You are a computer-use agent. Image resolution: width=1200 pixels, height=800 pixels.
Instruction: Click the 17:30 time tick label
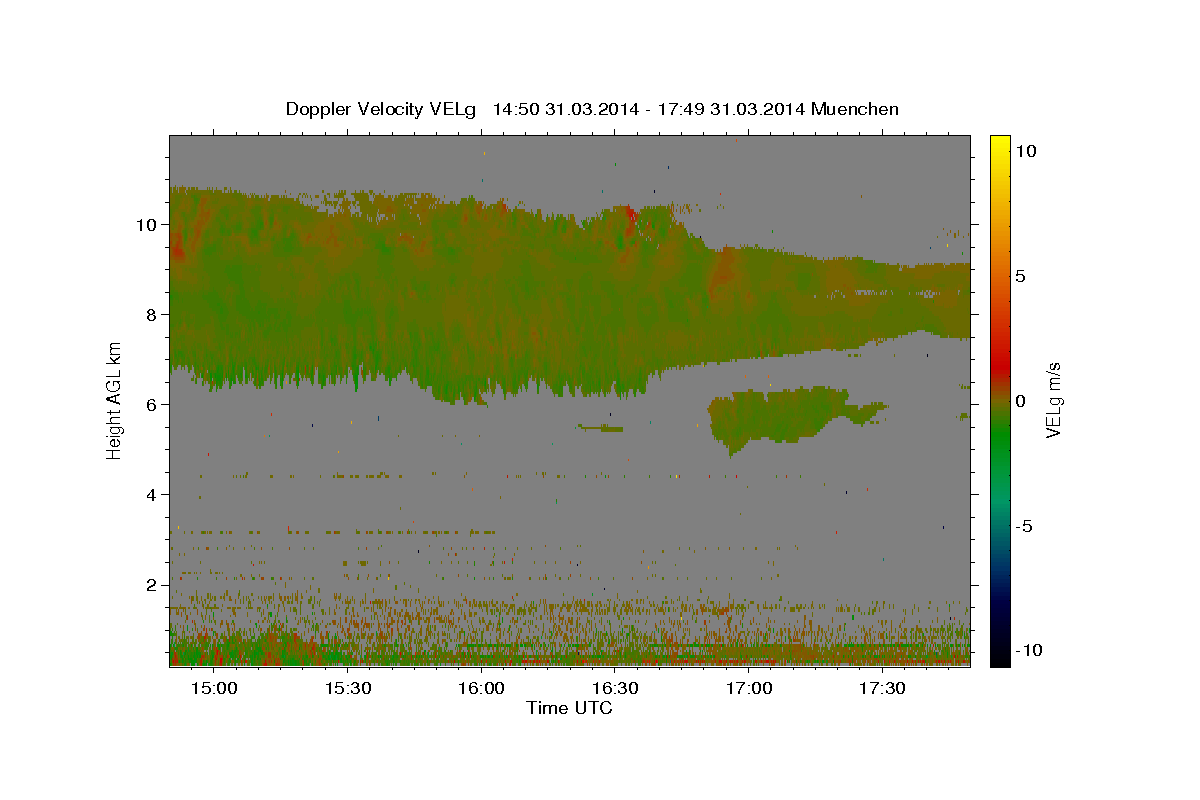882,688
